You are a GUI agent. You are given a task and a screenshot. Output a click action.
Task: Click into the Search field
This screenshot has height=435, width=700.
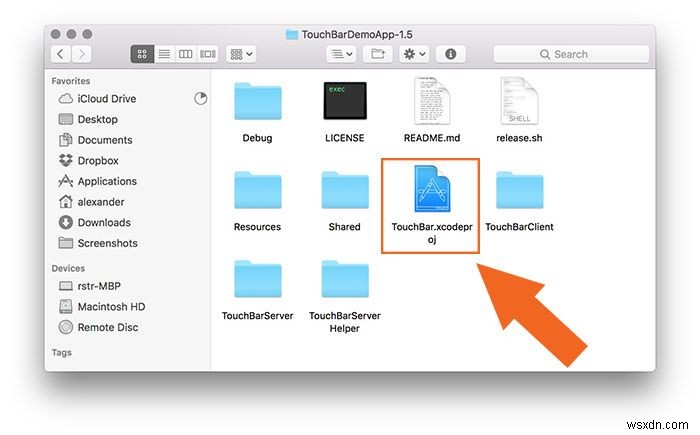click(571, 54)
